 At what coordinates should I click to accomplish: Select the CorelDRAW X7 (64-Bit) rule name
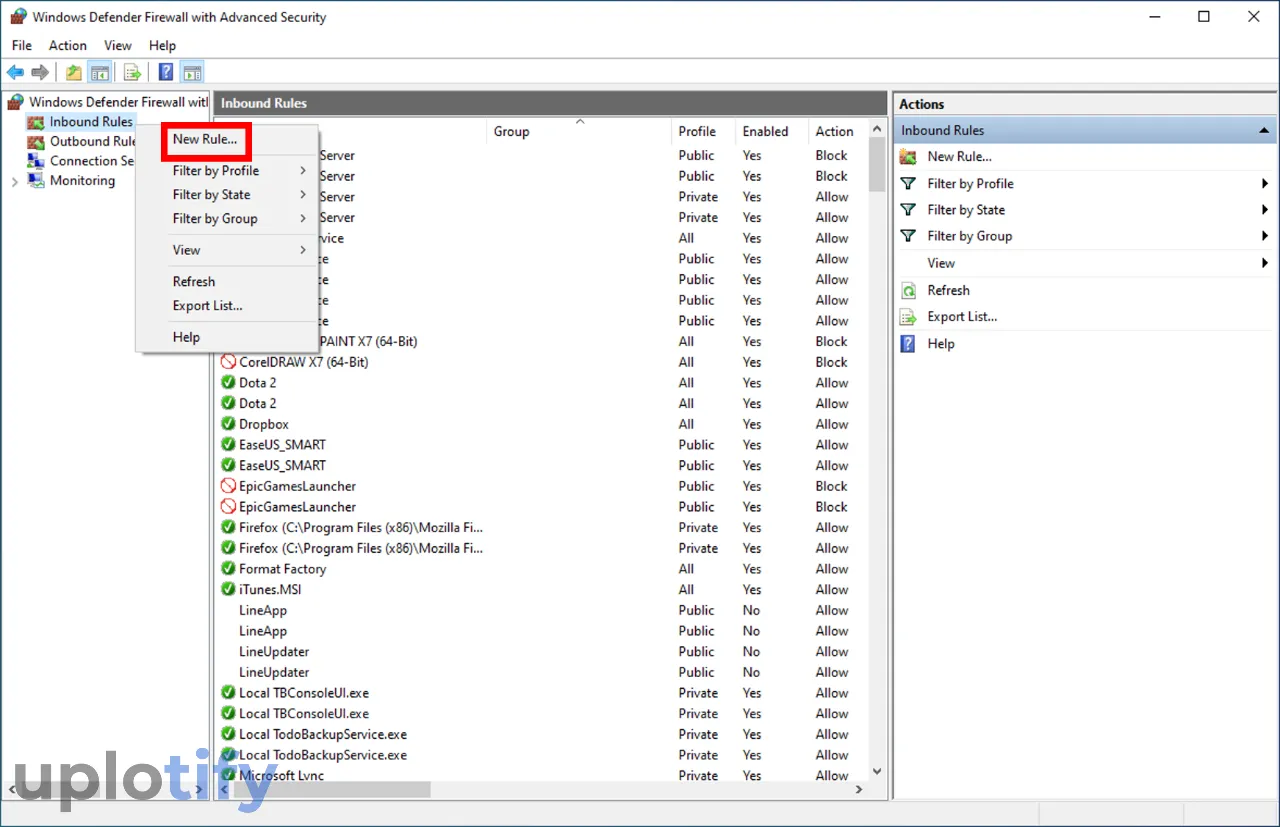point(303,363)
